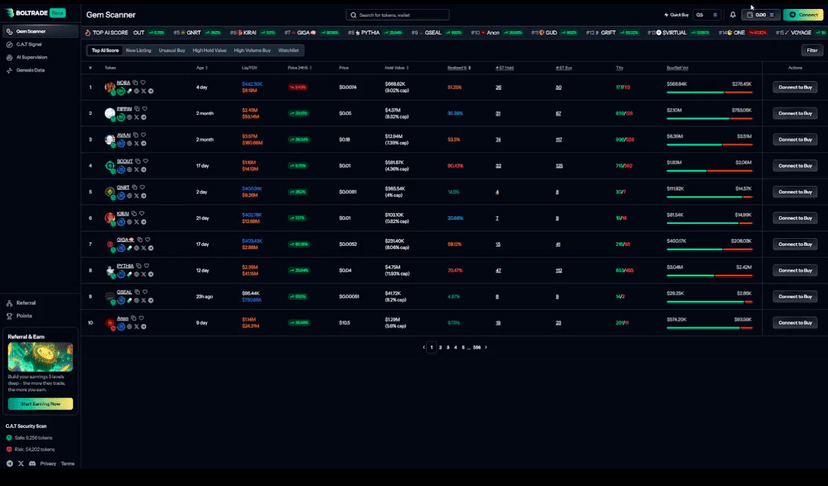This screenshot has height=486, width=828.
Task: Open the Quick Buy amount settings
Action: 707,15
